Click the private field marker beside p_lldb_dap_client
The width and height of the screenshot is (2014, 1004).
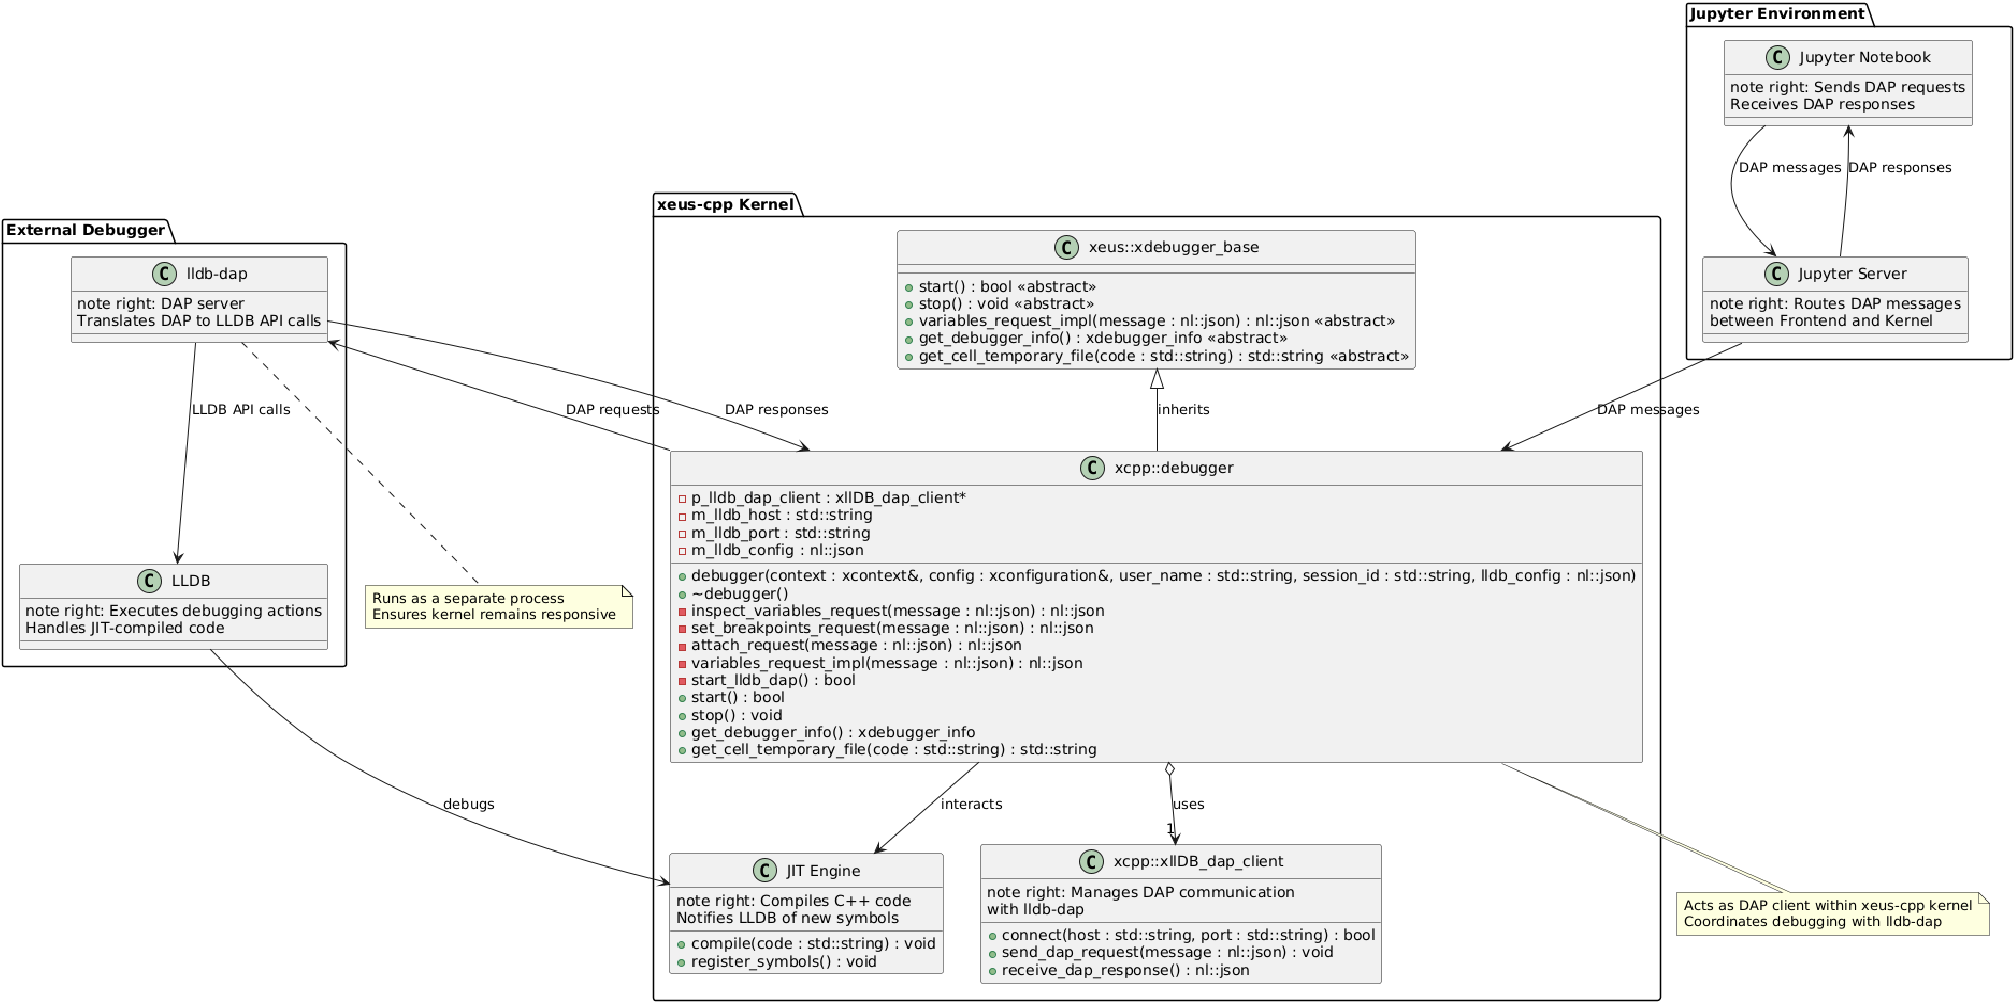point(682,499)
